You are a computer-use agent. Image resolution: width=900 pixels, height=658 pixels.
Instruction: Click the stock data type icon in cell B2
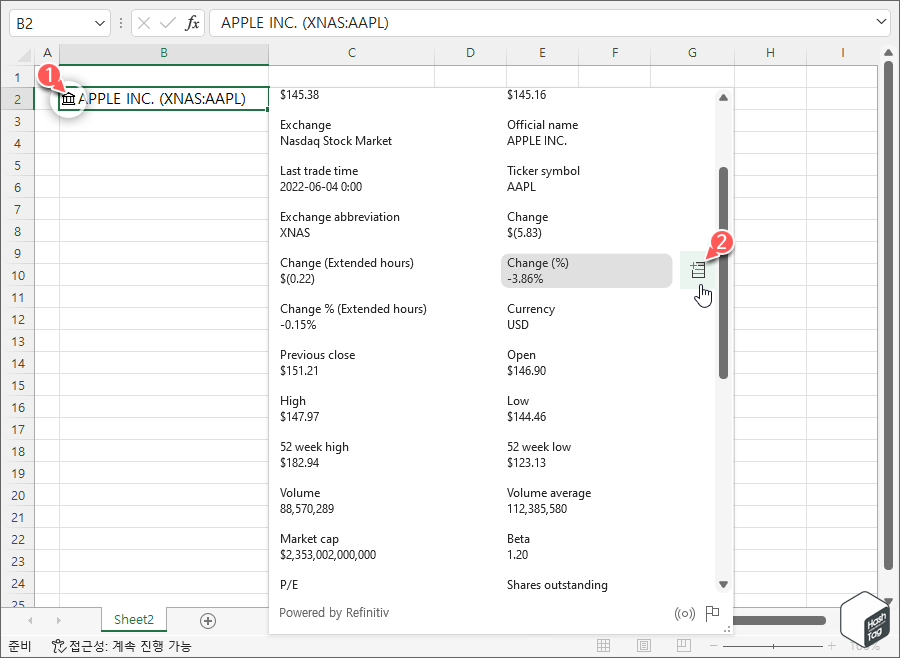(x=69, y=99)
